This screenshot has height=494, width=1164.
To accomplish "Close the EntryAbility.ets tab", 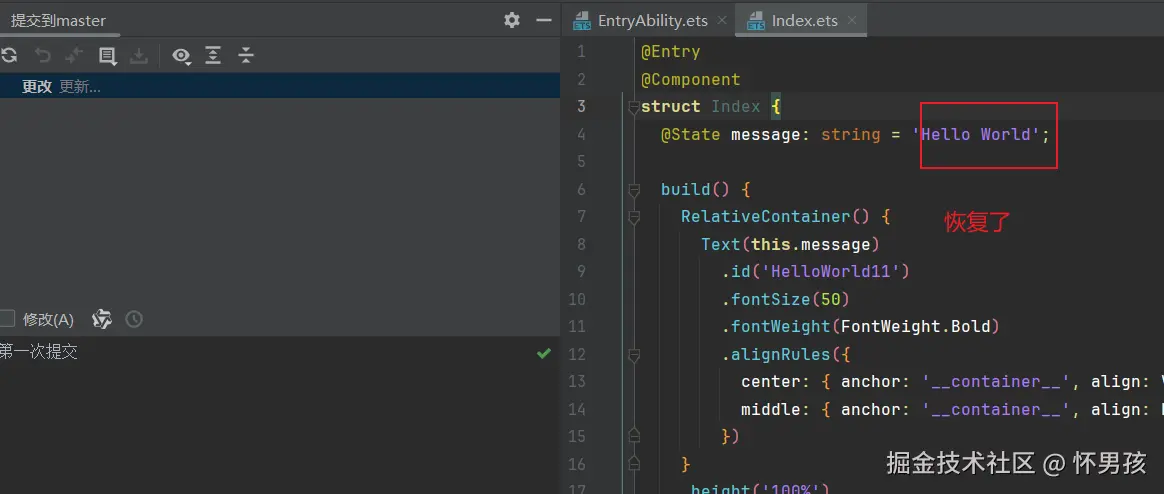I will 722,21.
